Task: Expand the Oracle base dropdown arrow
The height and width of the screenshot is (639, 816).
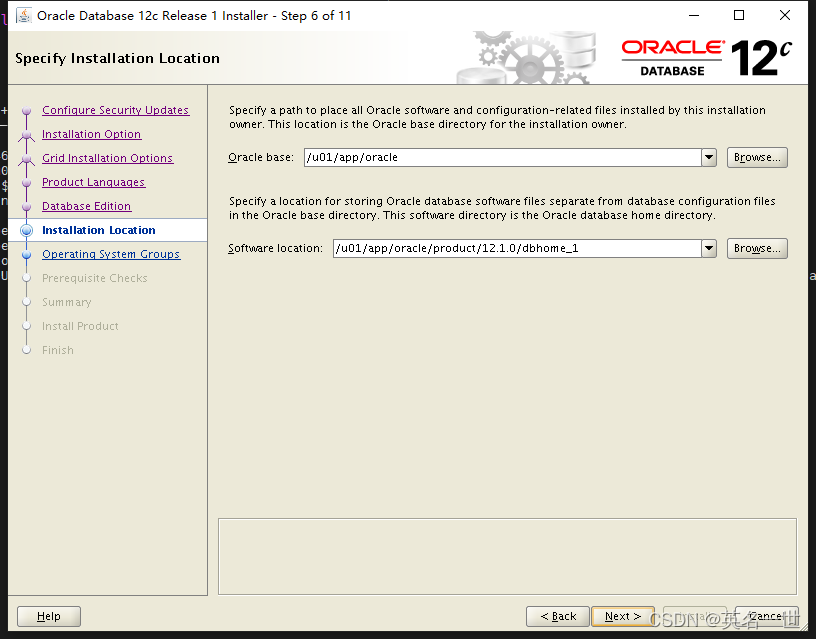Action: tap(709, 157)
